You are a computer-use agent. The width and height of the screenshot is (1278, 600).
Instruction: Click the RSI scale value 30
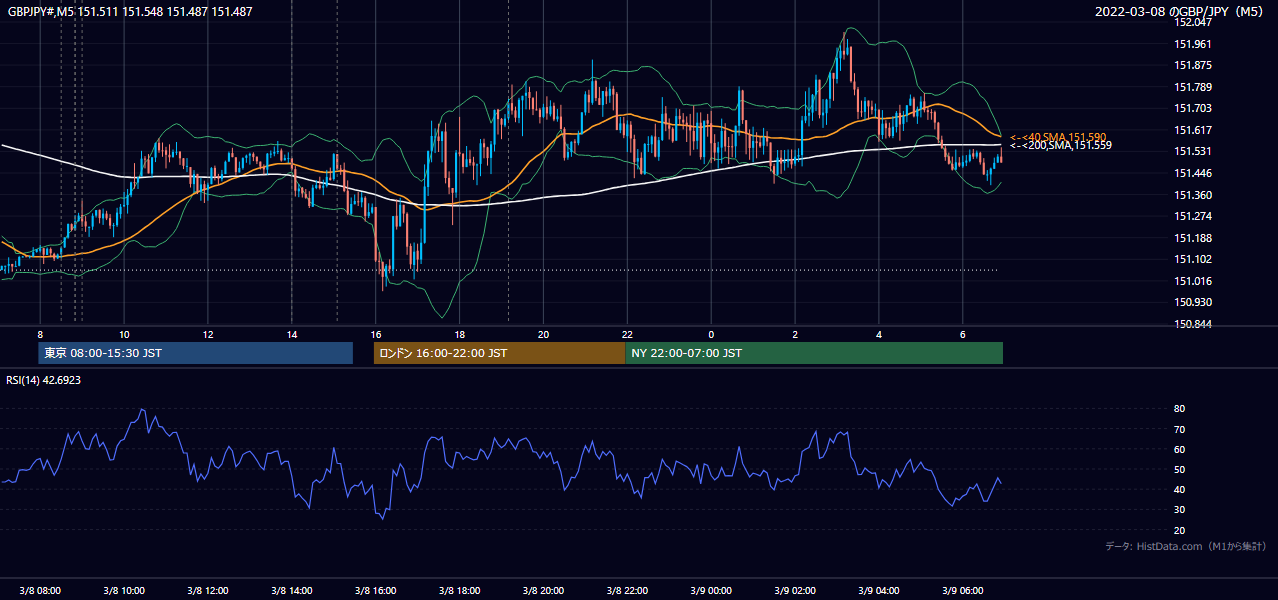[x=1179, y=510]
